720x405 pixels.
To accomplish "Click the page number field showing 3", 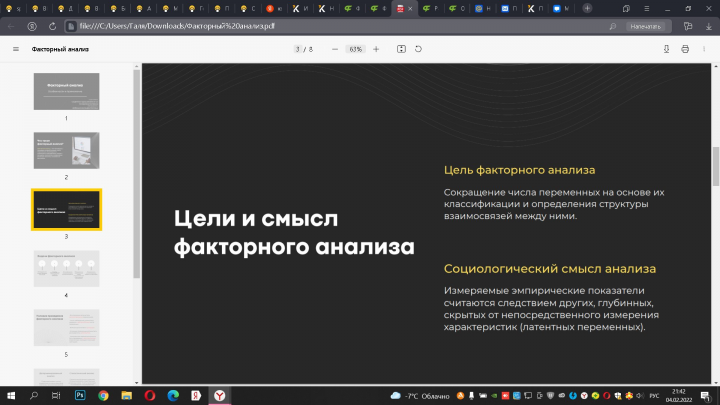I will pyautogui.click(x=298, y=49).
